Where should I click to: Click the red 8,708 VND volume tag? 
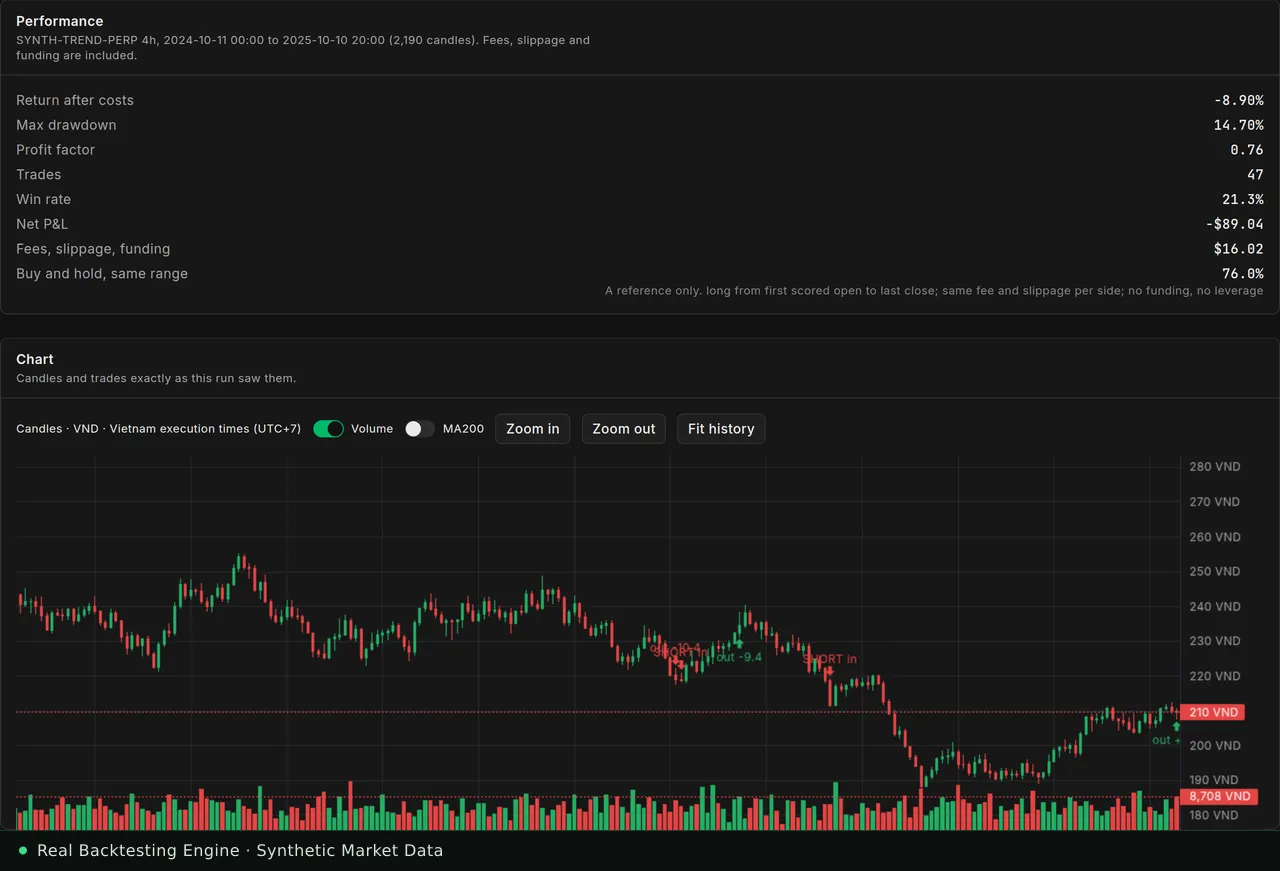click(x=1219, y=797)
